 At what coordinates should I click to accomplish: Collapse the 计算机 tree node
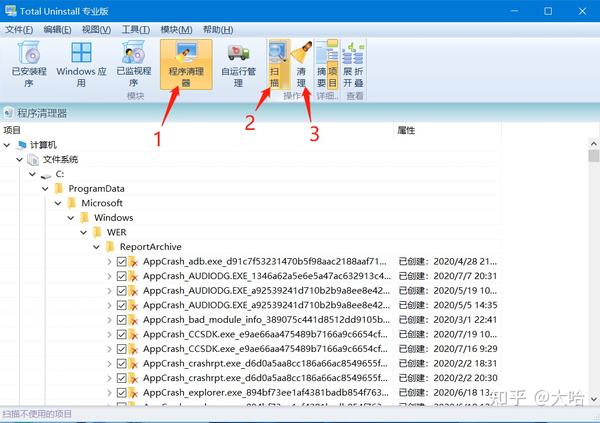(7, 145)
